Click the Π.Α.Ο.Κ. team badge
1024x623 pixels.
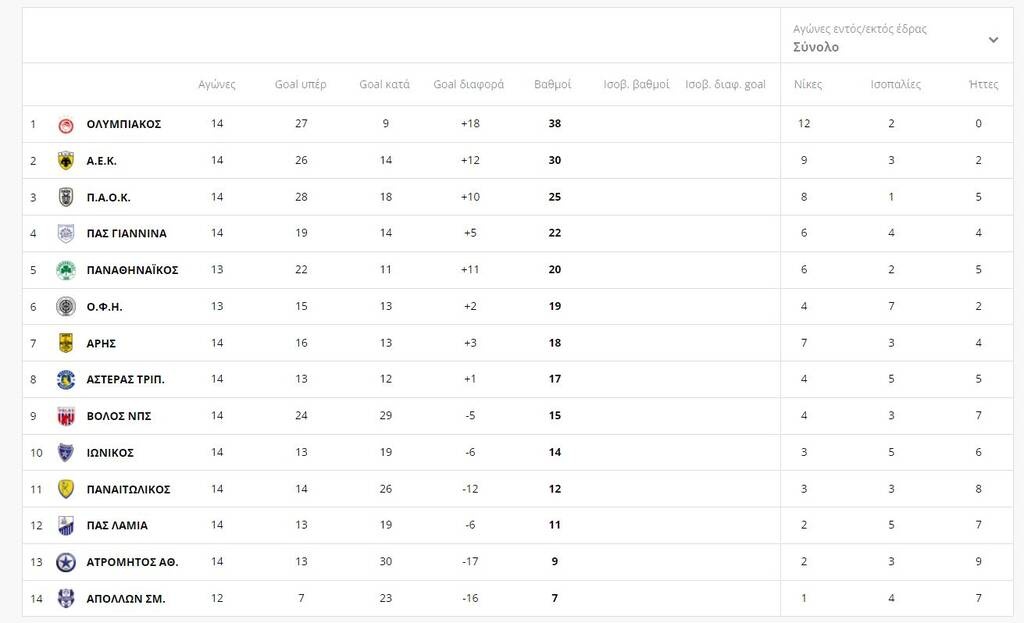point(66,197)
